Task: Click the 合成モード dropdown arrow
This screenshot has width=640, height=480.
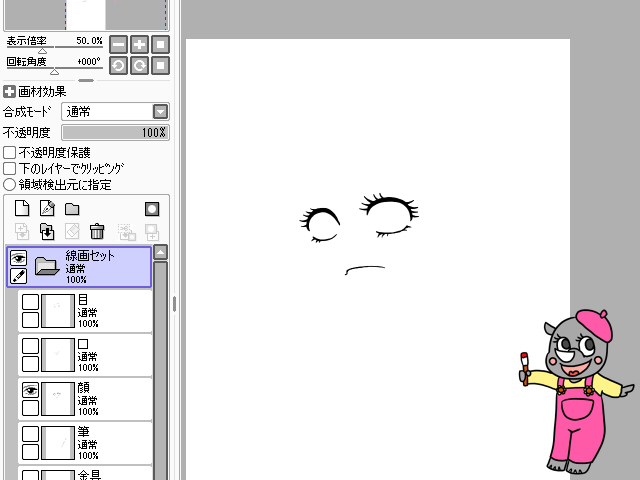Action: 160,111
